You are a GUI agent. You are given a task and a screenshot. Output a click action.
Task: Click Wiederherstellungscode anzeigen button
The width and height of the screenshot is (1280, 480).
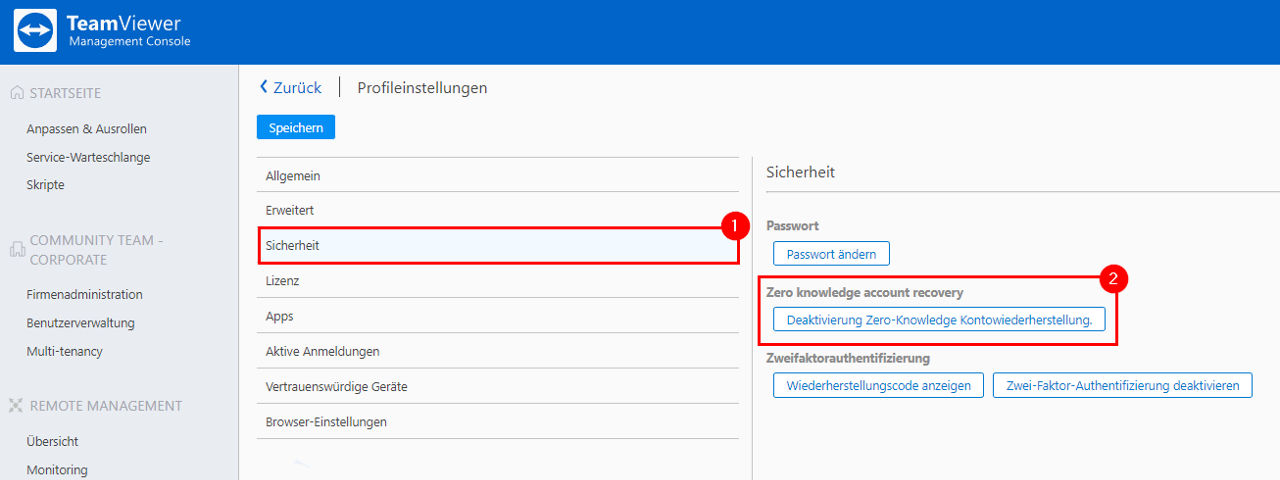click(x=878, y=385)
